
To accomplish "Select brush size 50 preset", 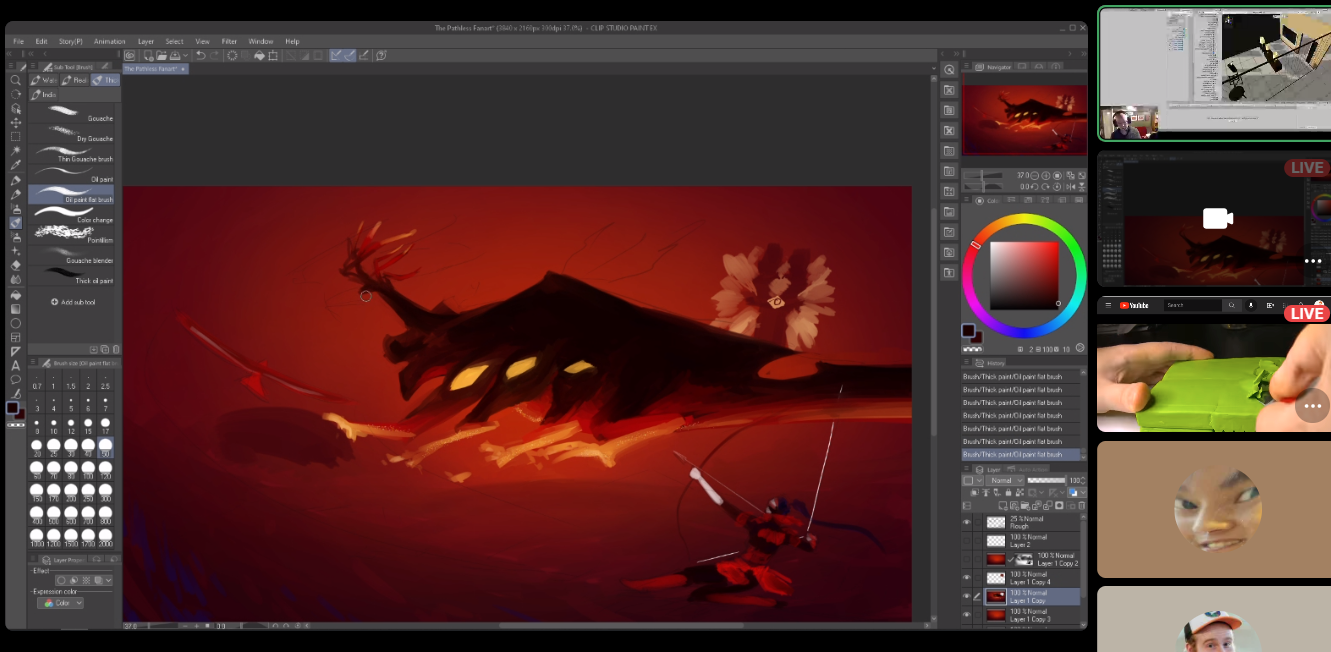I will coord(105,446).
